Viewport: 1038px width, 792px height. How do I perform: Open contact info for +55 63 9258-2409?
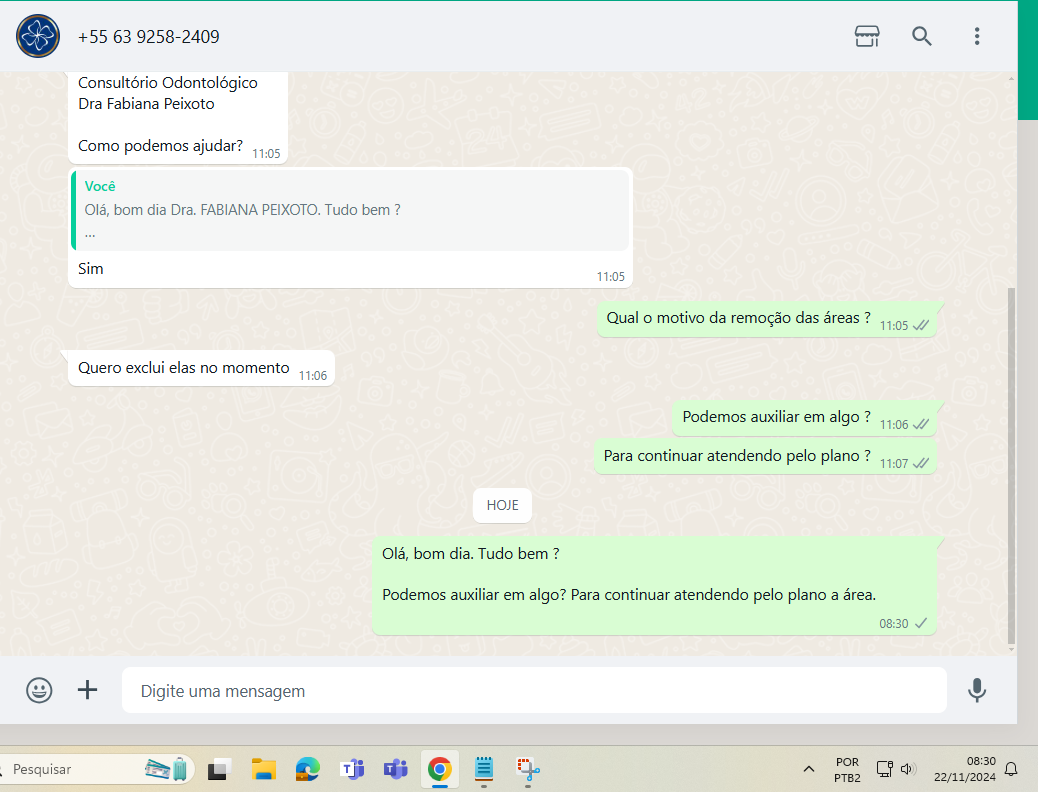tap(149, 36)
